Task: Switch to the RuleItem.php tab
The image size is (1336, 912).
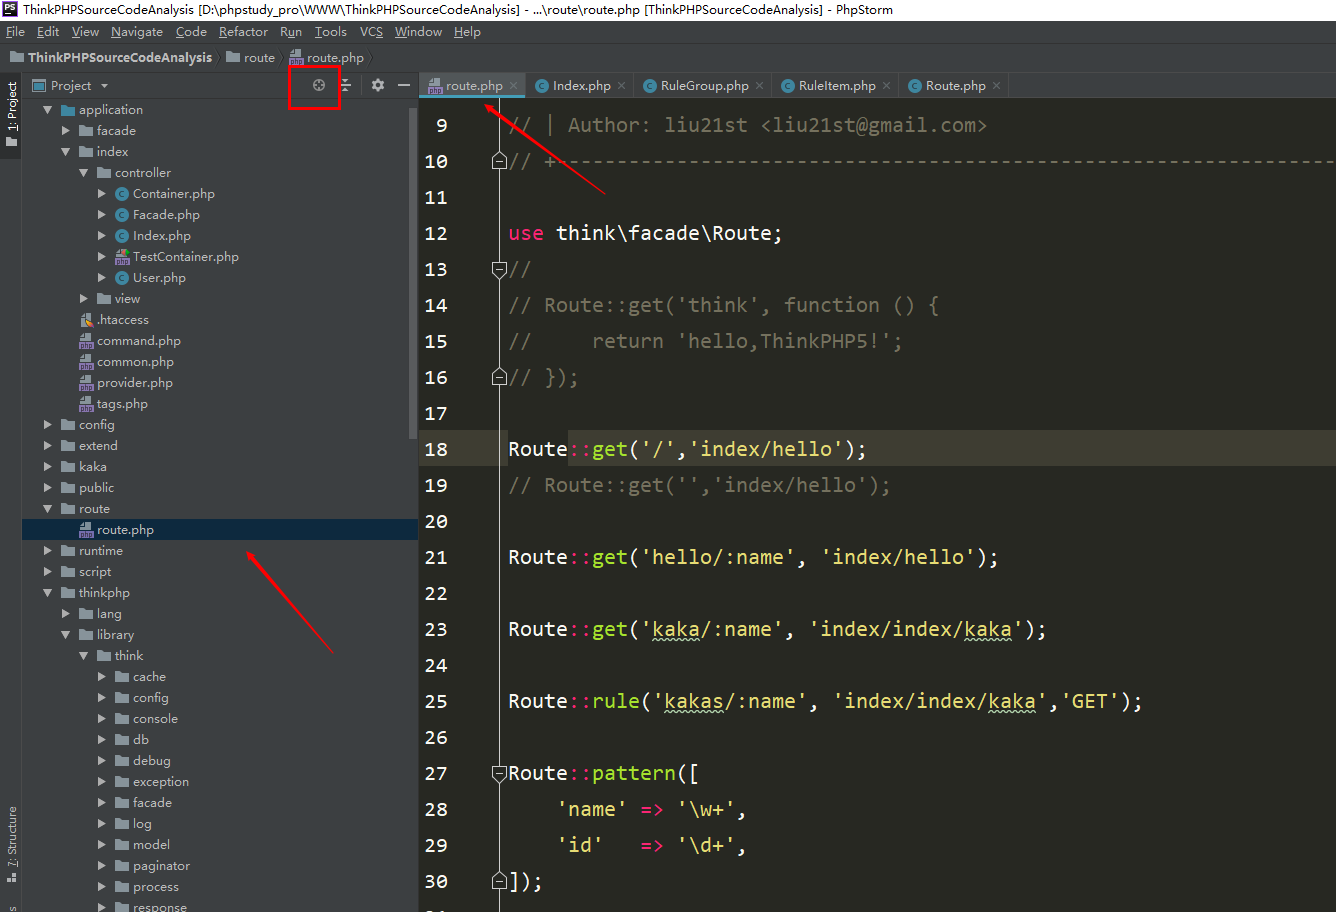Action: (836, 86)
